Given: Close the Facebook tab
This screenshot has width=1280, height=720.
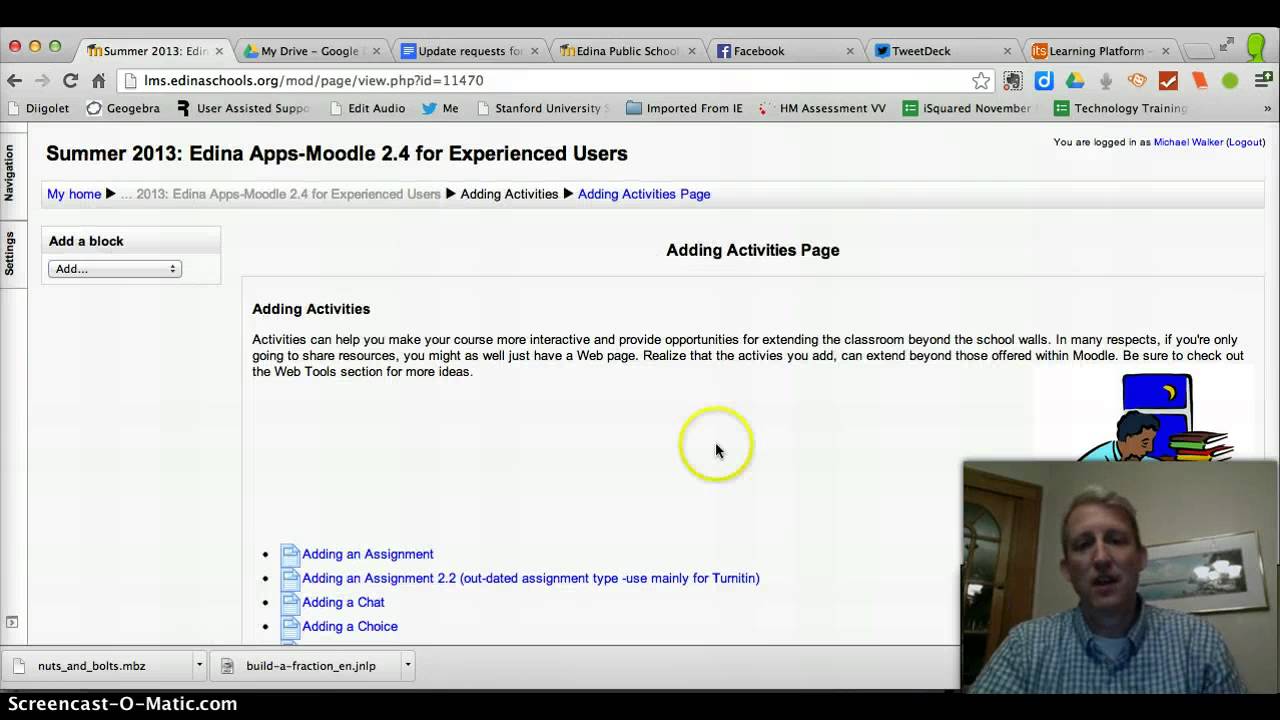Looking at the screenshot, I should (x=850, y=51).
